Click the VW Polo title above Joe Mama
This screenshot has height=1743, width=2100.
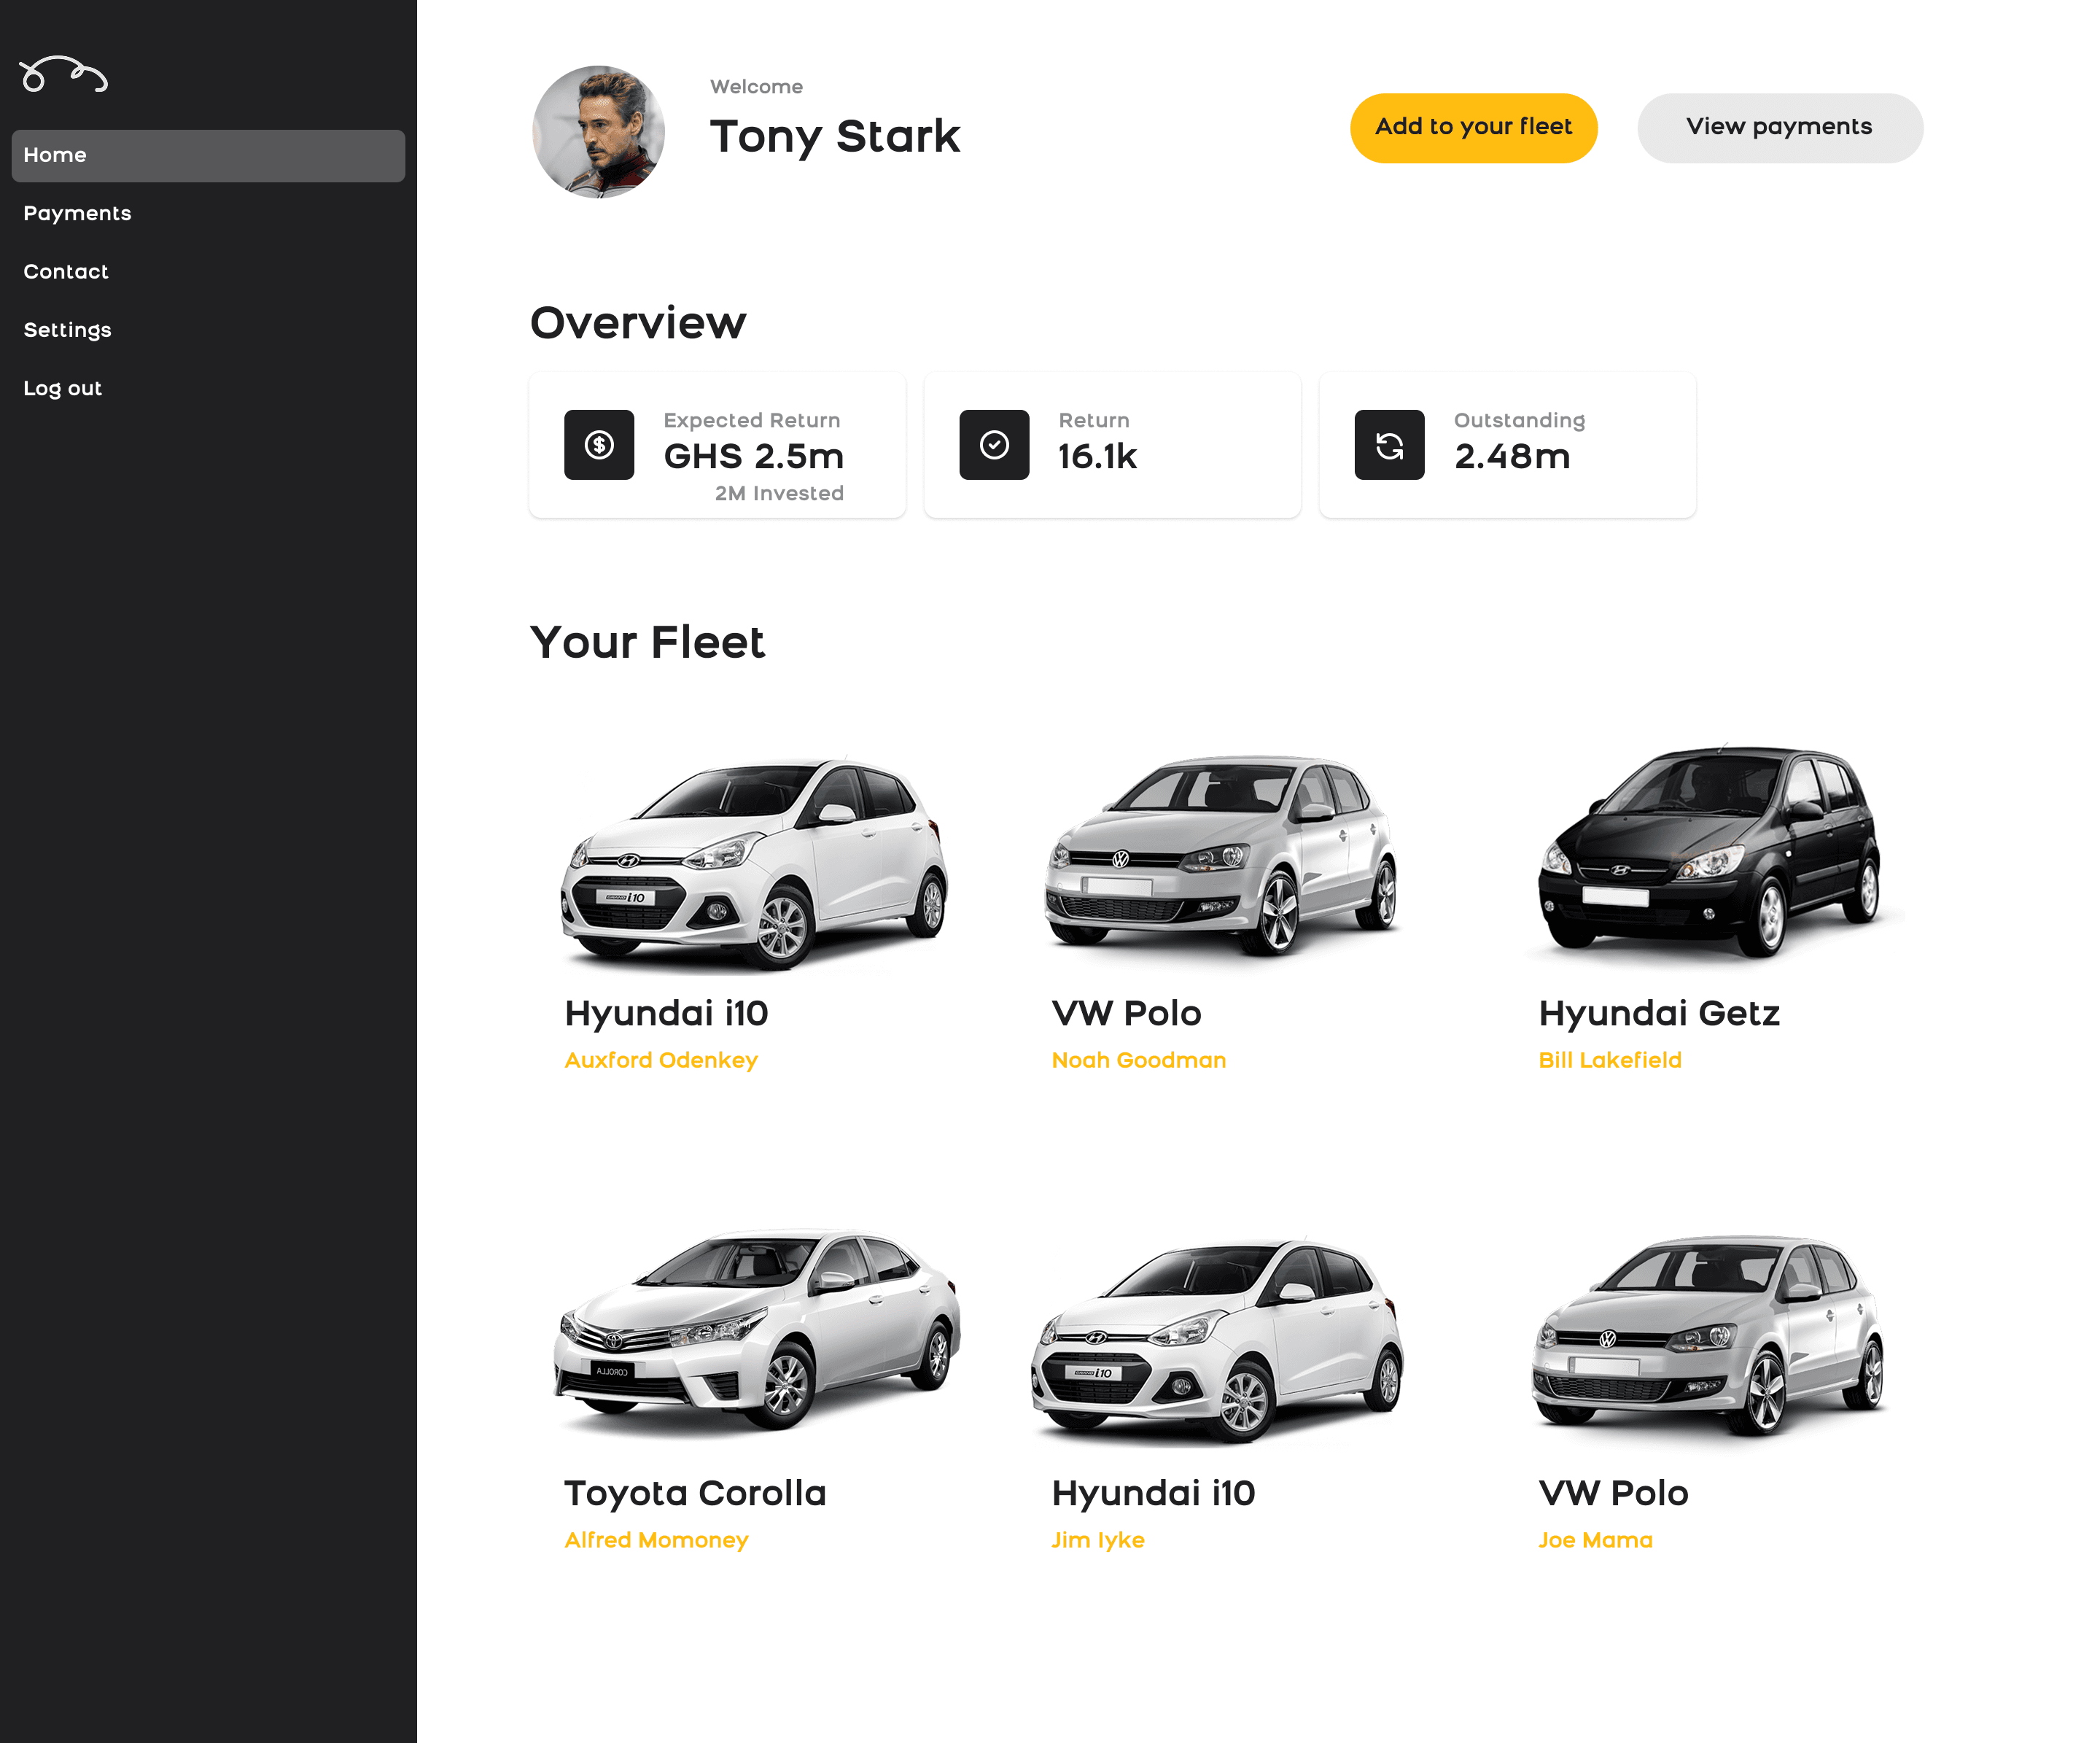(1613, 1493)
